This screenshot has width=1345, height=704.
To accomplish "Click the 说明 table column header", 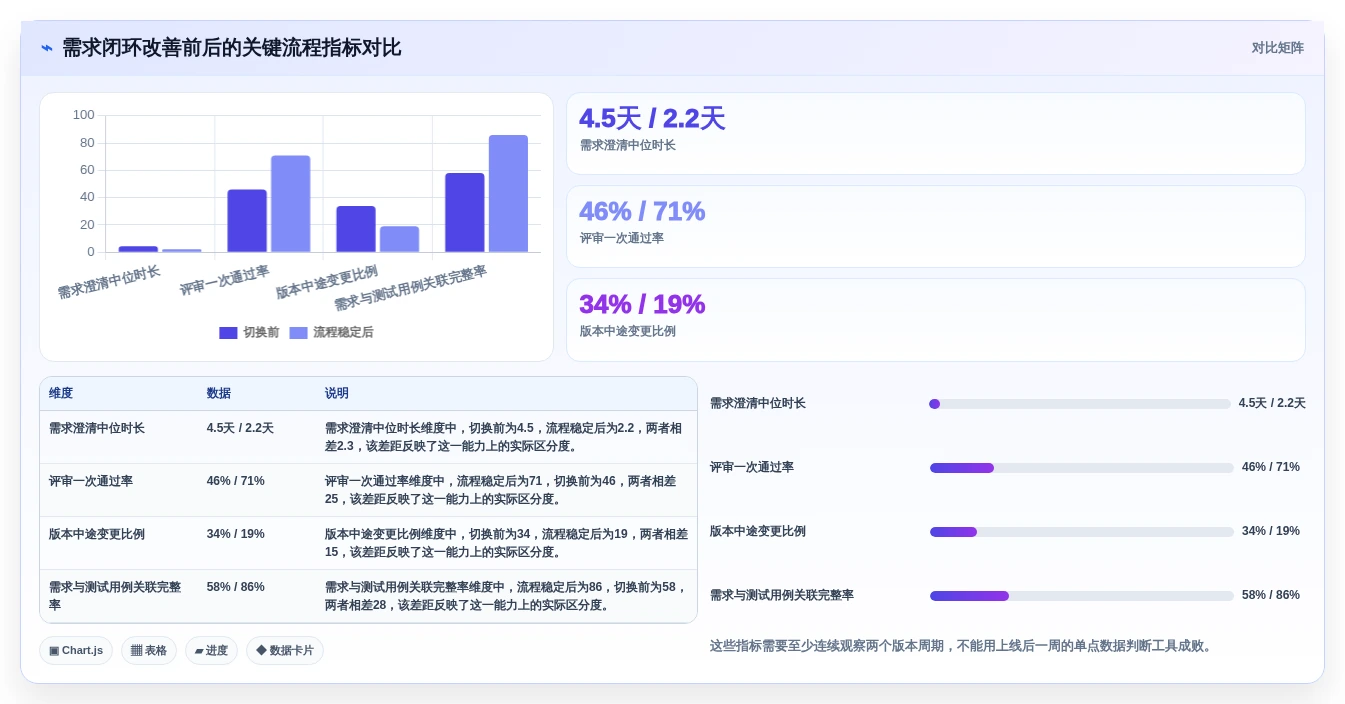I will point(337,394).
